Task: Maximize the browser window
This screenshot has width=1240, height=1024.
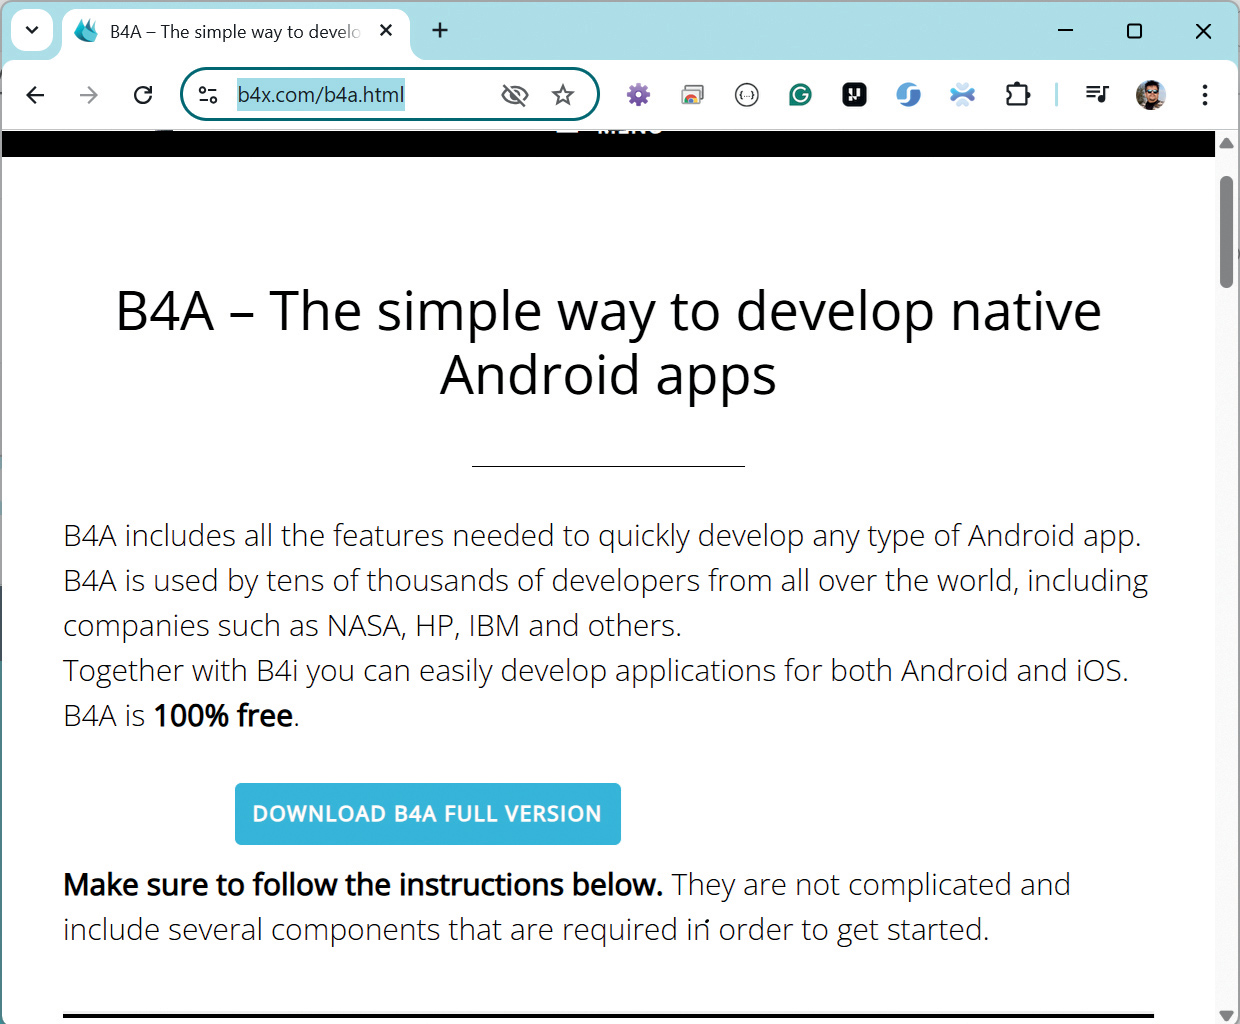Action: pos(1134,31)
